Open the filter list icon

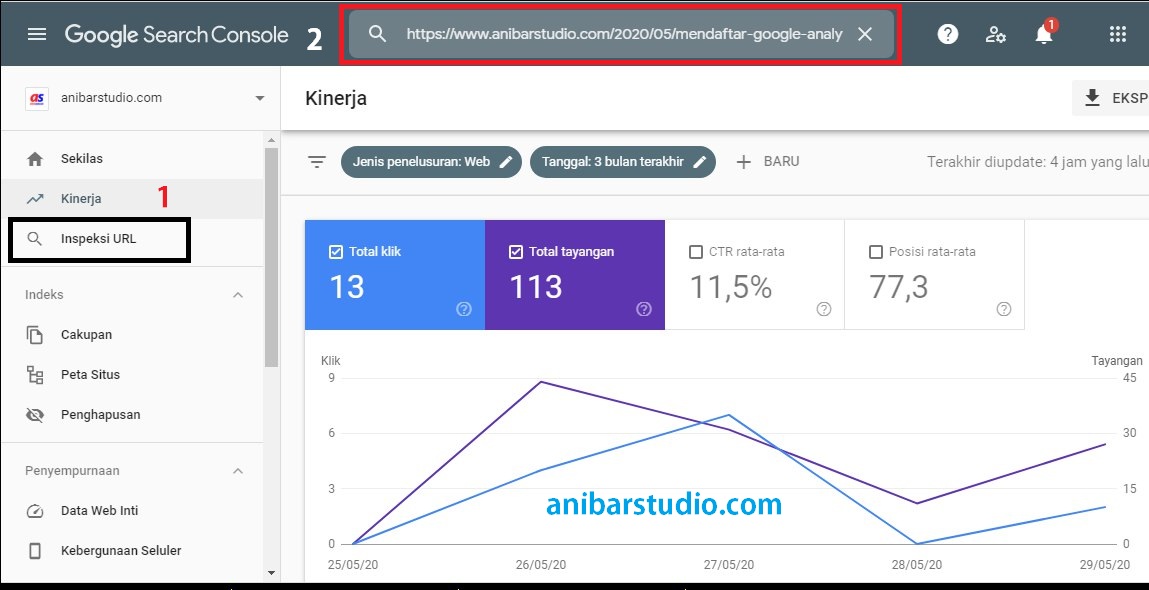[x=317, y=162]
